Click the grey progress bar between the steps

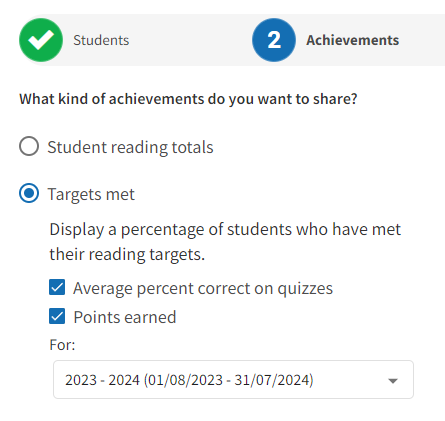click(x=190, y=40)
